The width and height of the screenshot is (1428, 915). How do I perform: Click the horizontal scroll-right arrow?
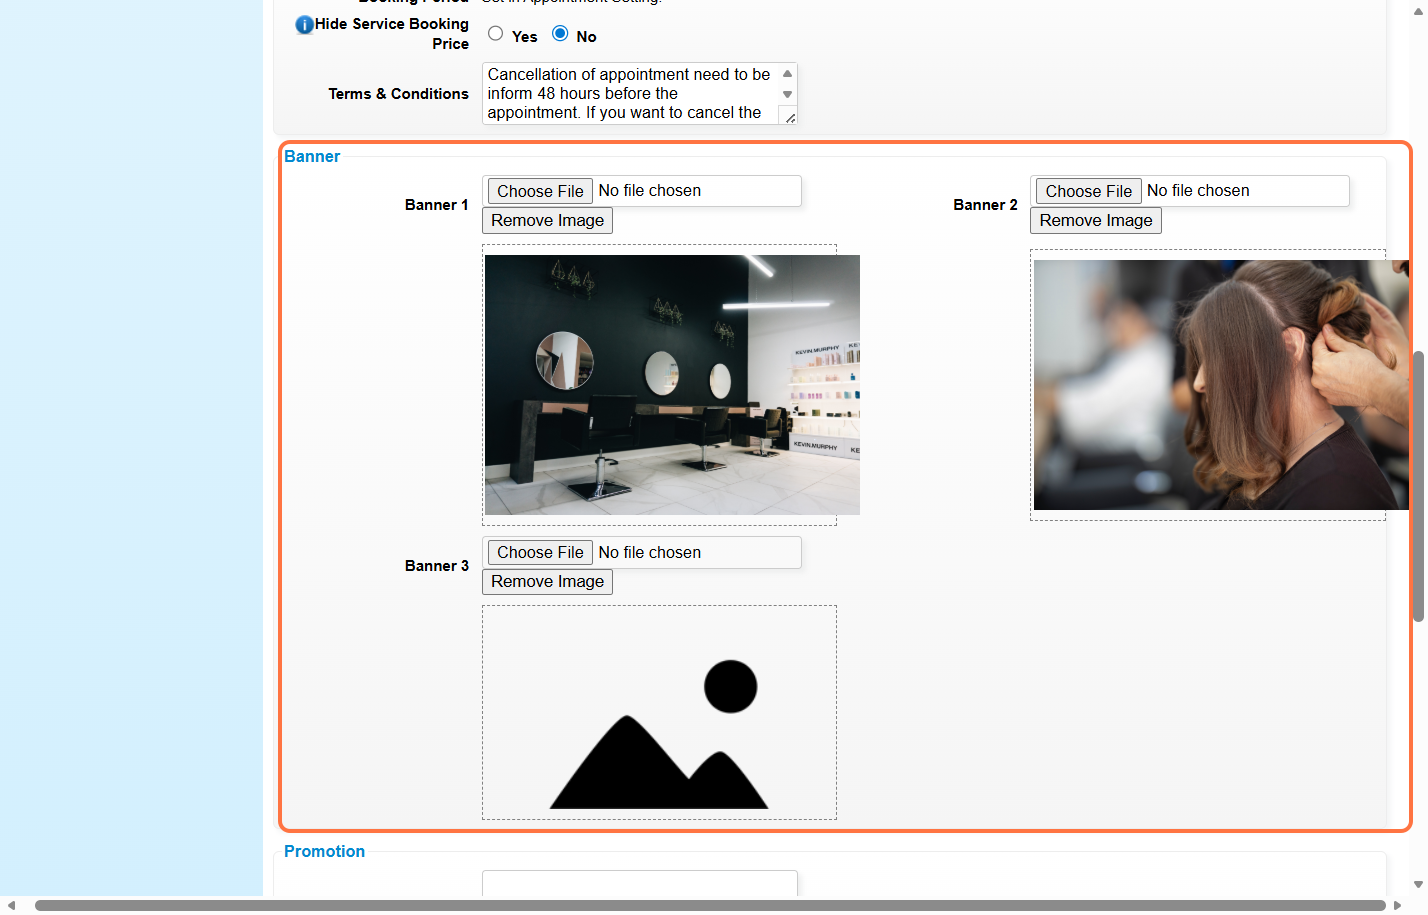tap(1397, 906)
